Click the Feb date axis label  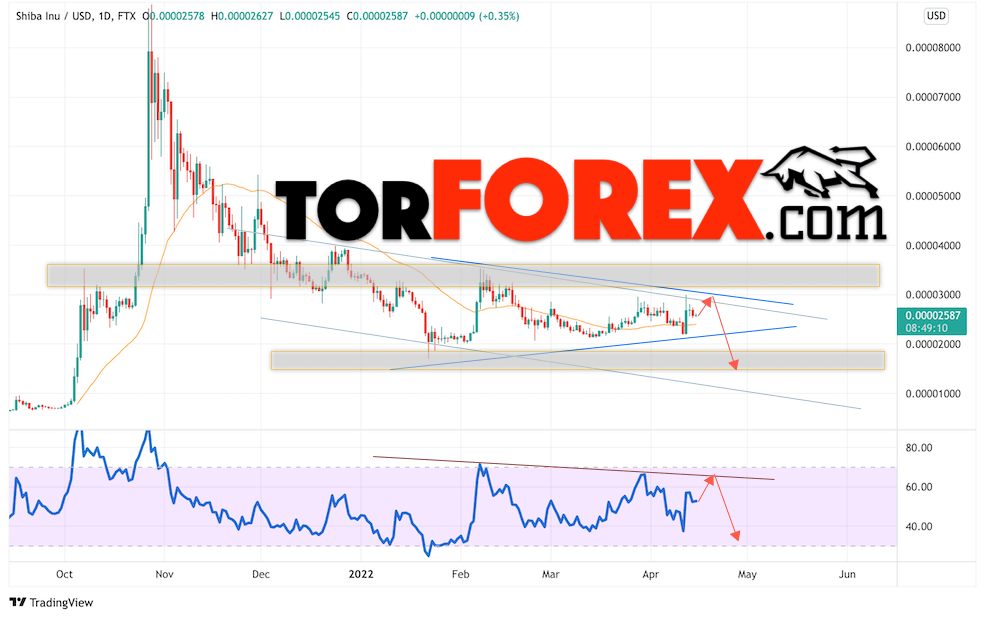[460, 574]
